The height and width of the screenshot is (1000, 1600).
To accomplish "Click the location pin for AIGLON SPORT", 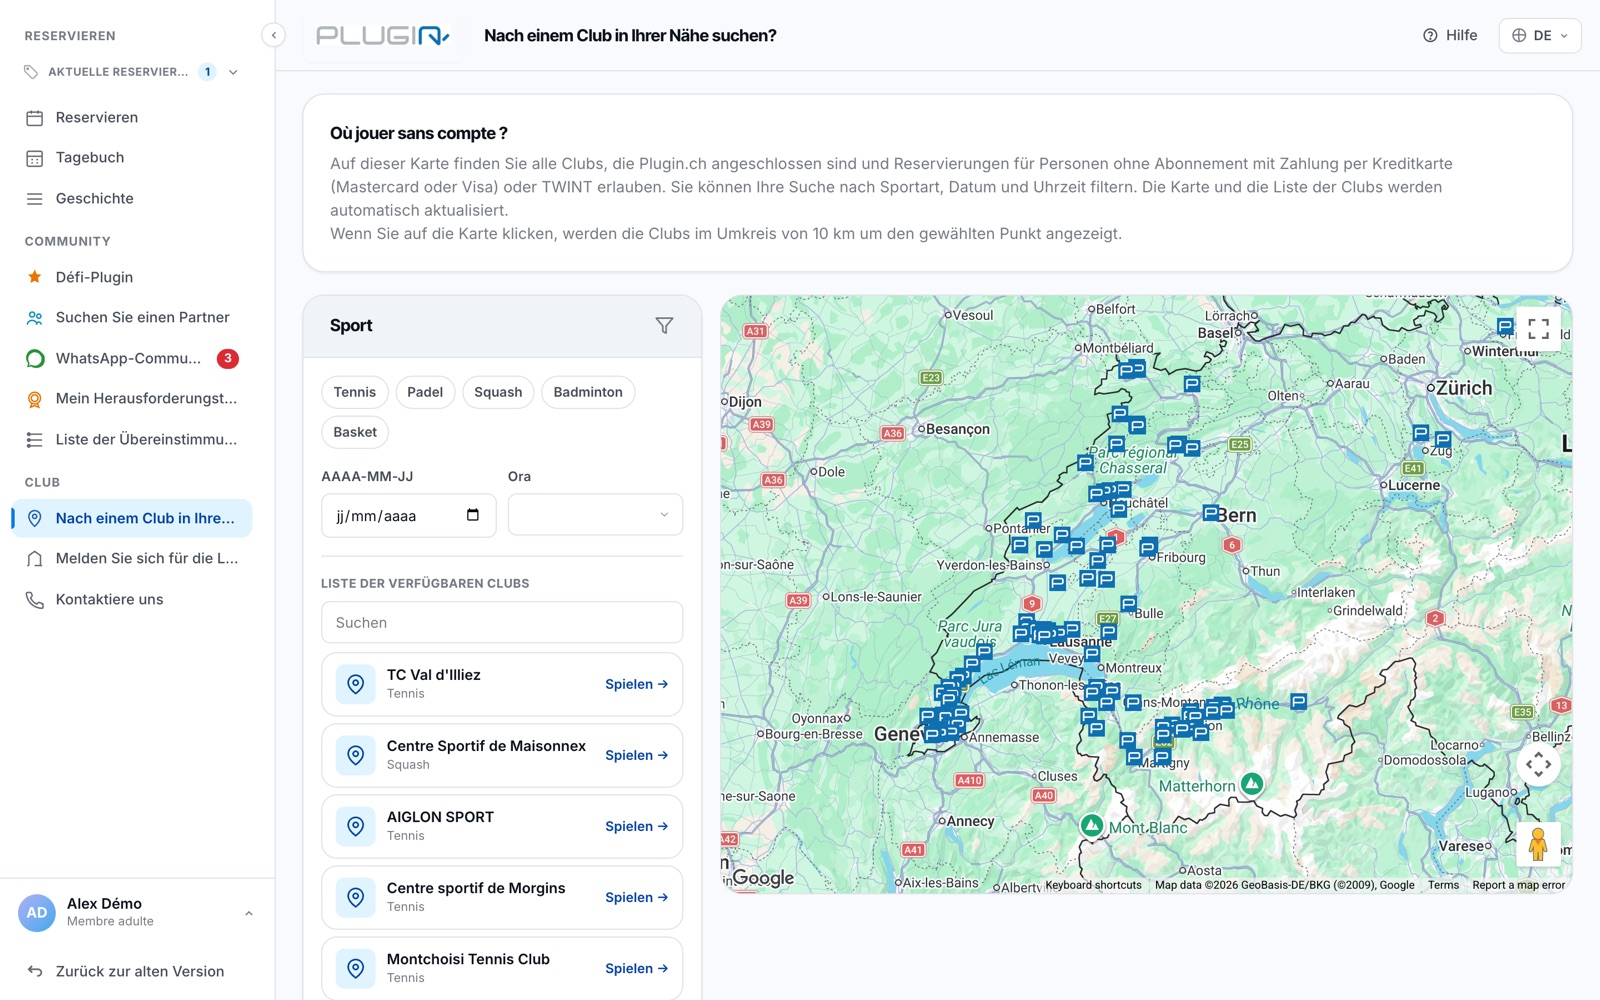I will 355,826.
